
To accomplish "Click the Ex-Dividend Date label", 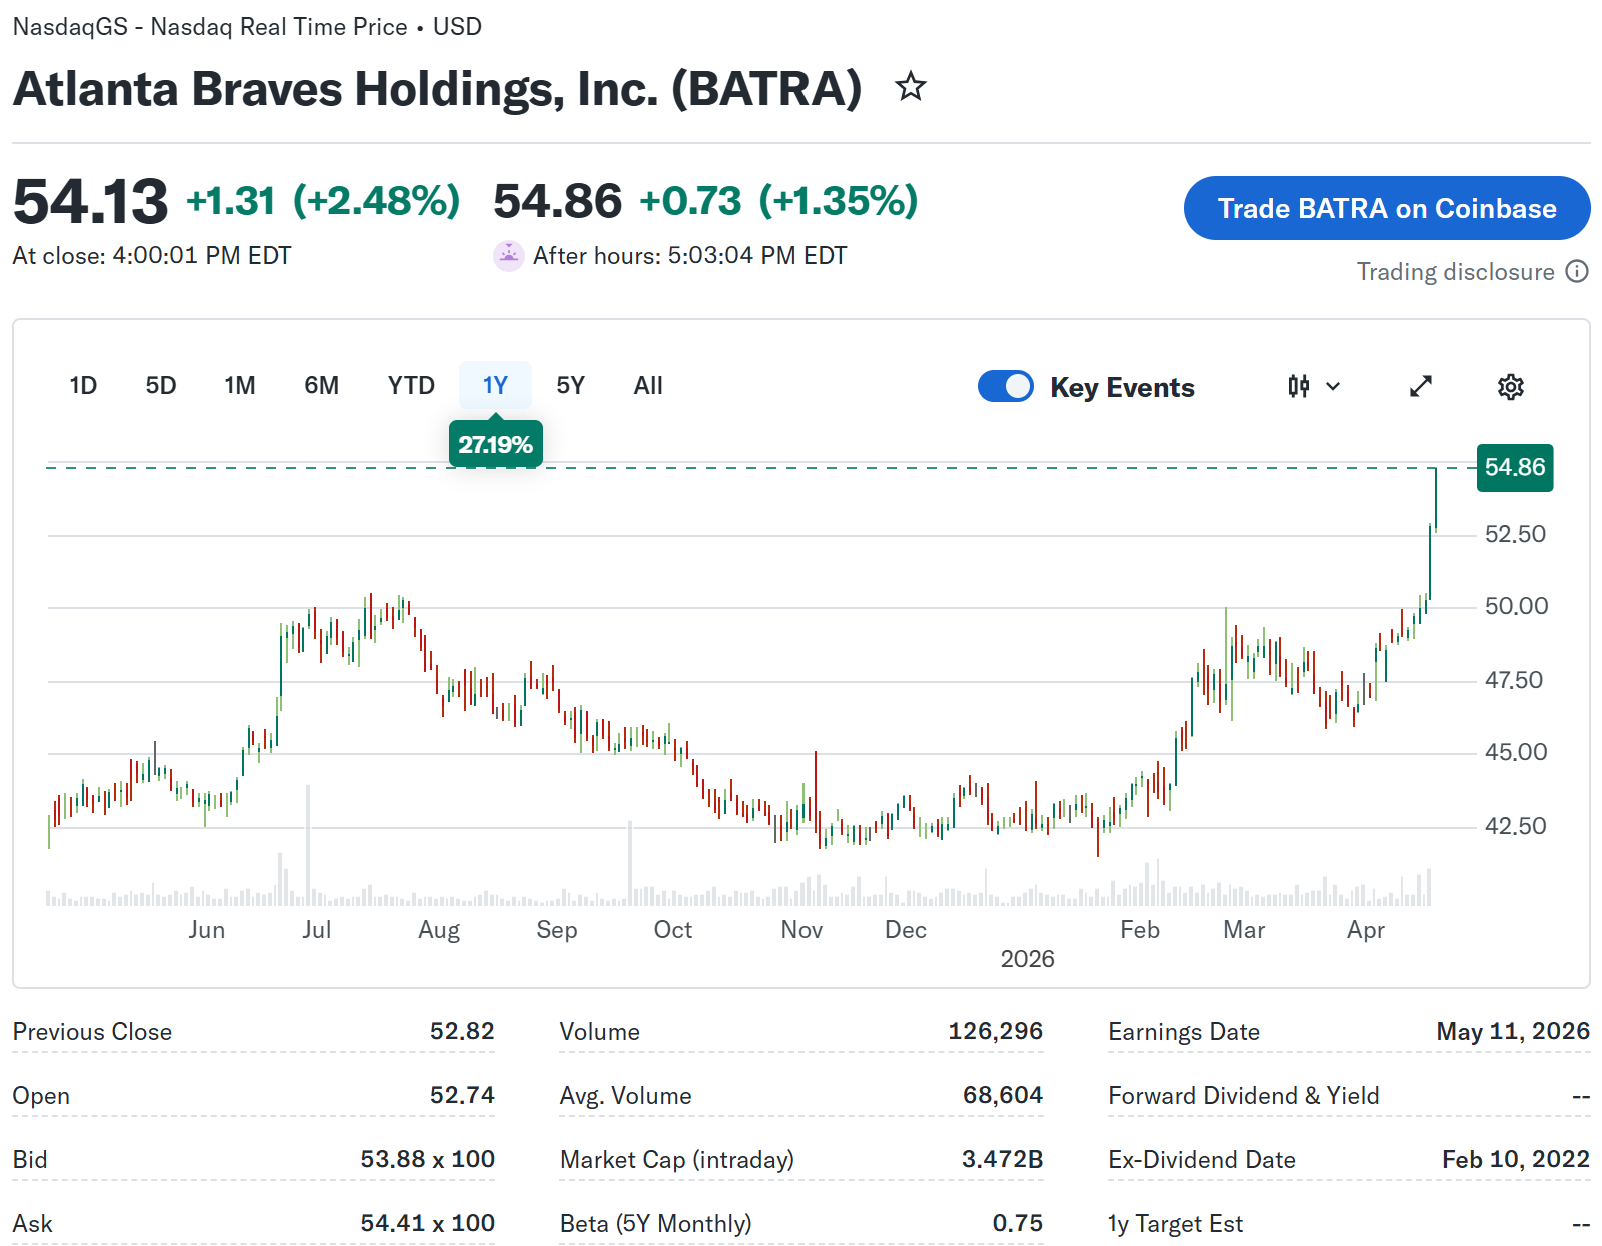I will pyautogui.click(x=1202, y=1160).
